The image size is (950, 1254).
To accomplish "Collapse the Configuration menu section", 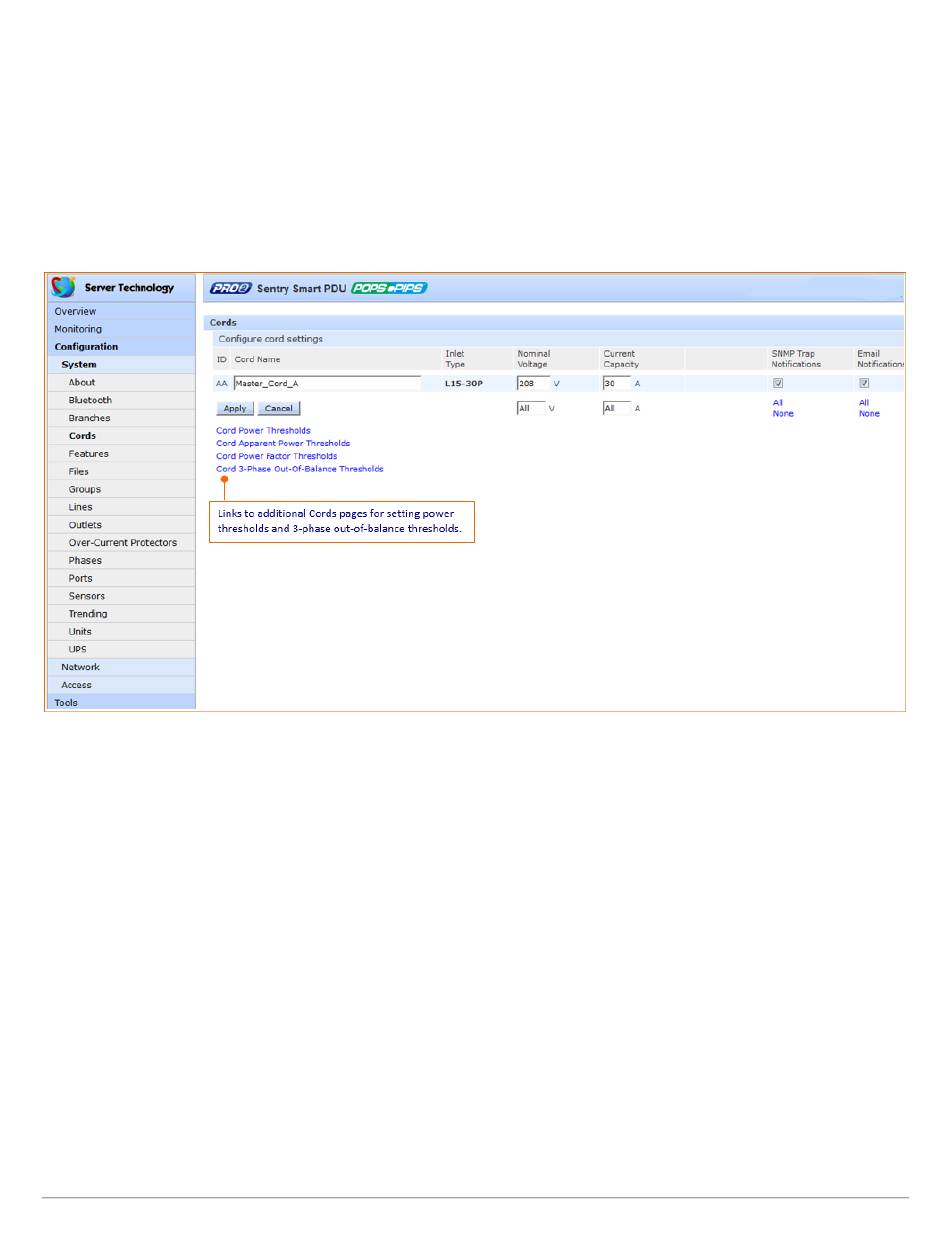I will 121,347.
